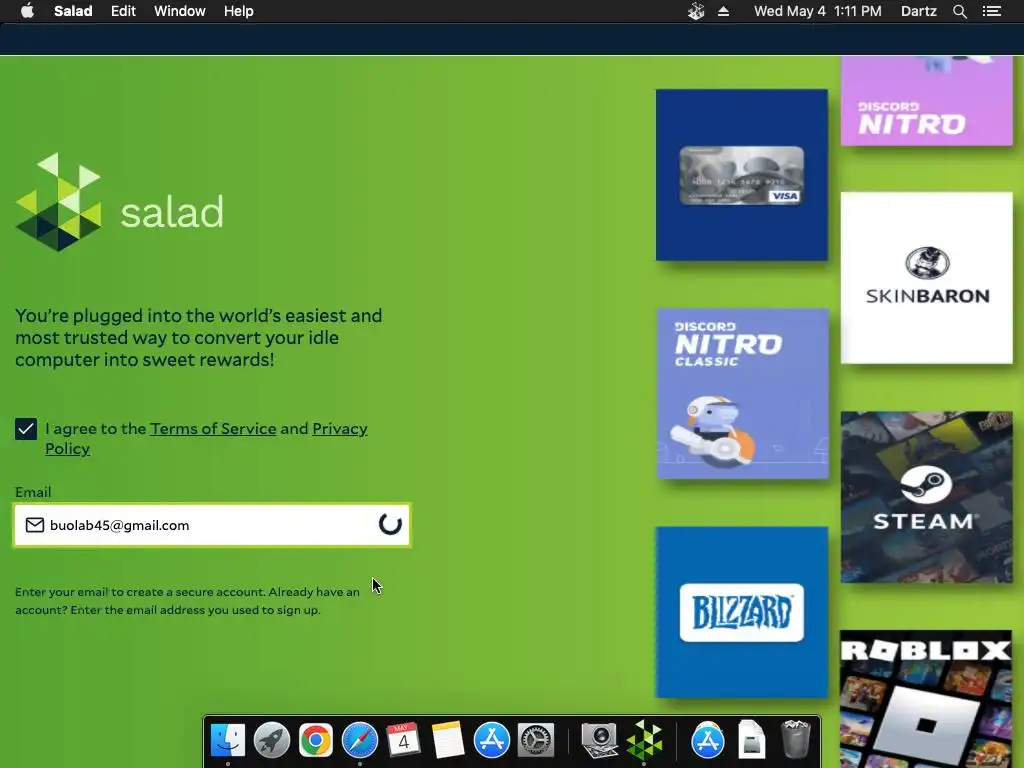Launch Google Chrome from the Dock
This screenshot has height=768, width=1024.
tap(315, 741)
